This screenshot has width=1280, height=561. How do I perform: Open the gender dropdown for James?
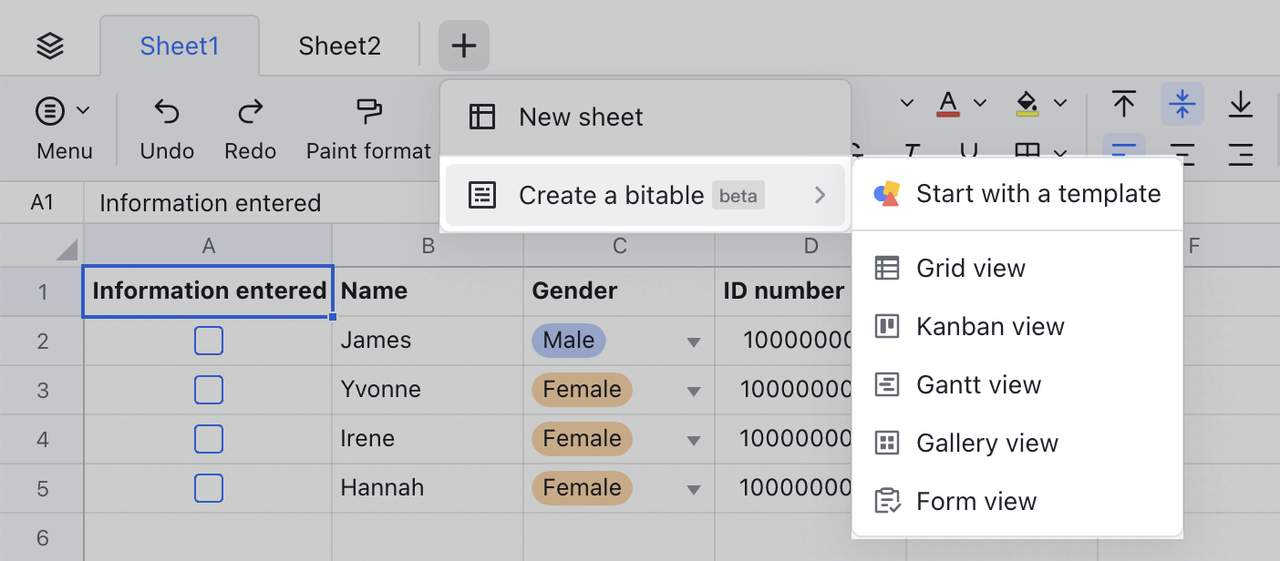coord(693,342)
